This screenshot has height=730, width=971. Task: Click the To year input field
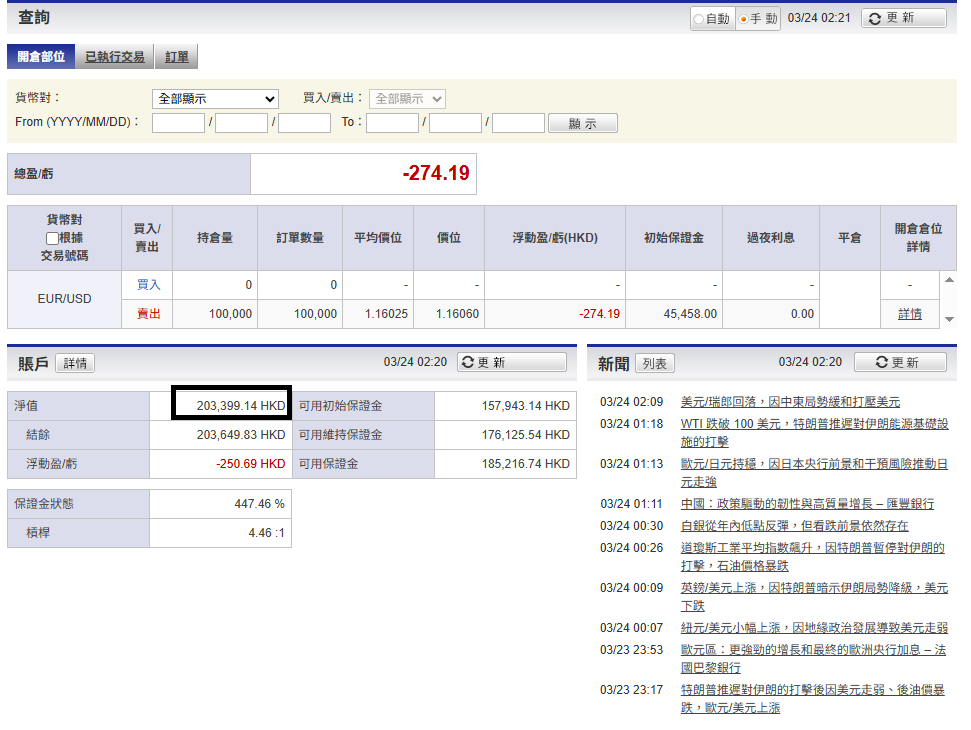click(393, 123)
